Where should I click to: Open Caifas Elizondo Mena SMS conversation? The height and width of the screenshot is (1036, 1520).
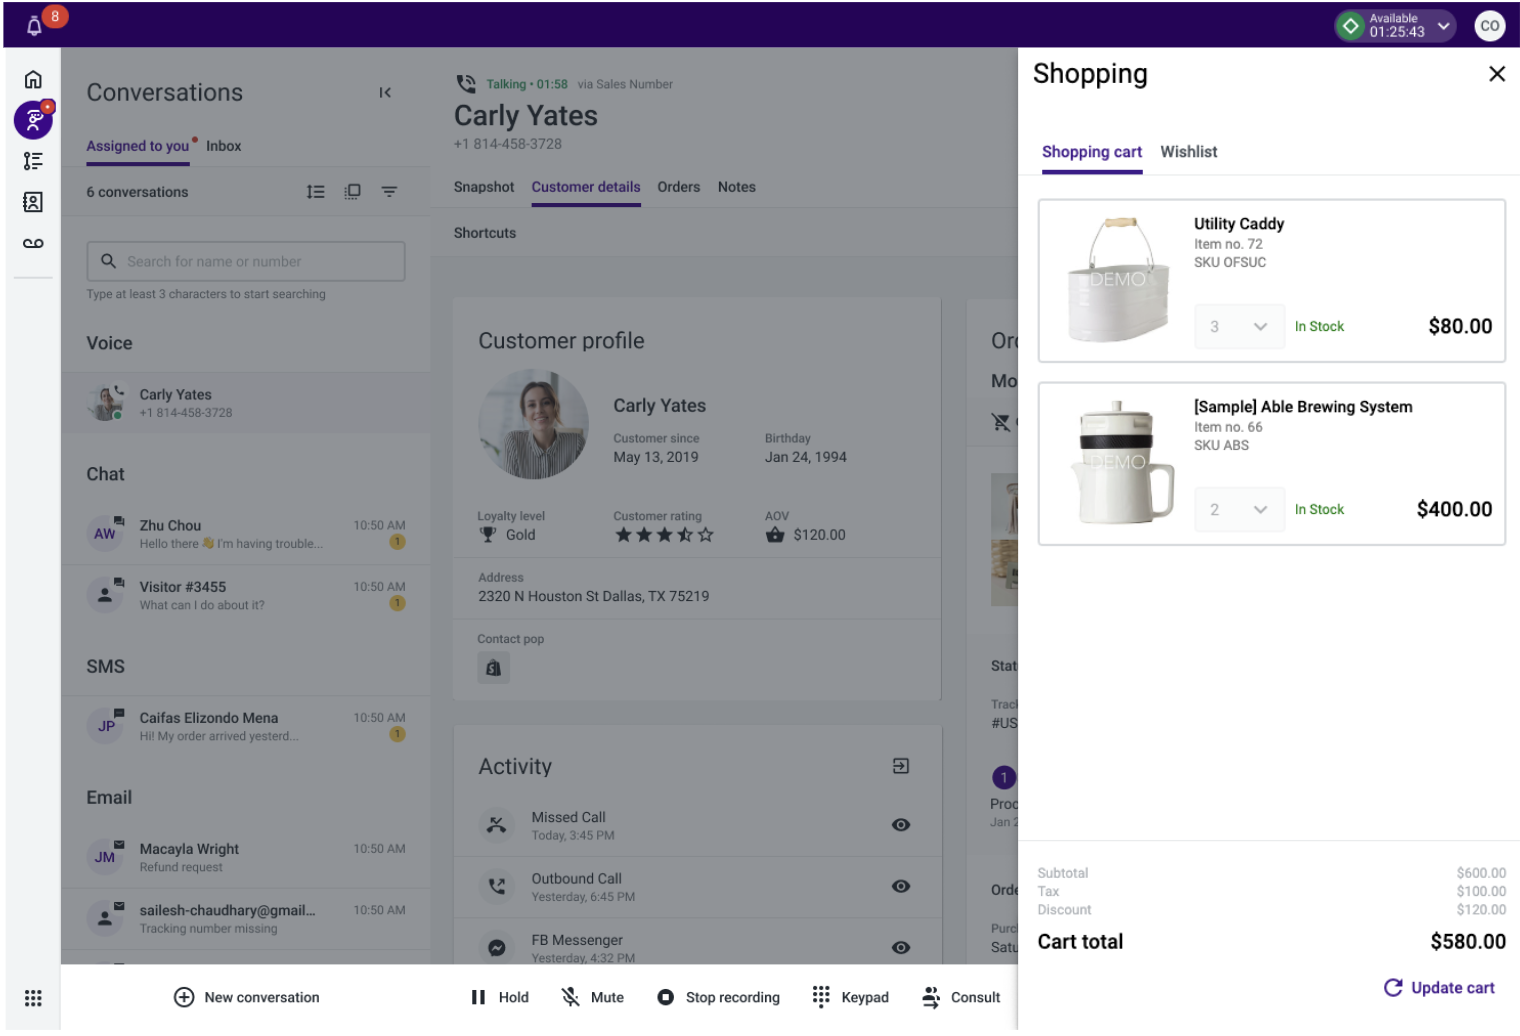pyautogui.click(x=246, y=726)
